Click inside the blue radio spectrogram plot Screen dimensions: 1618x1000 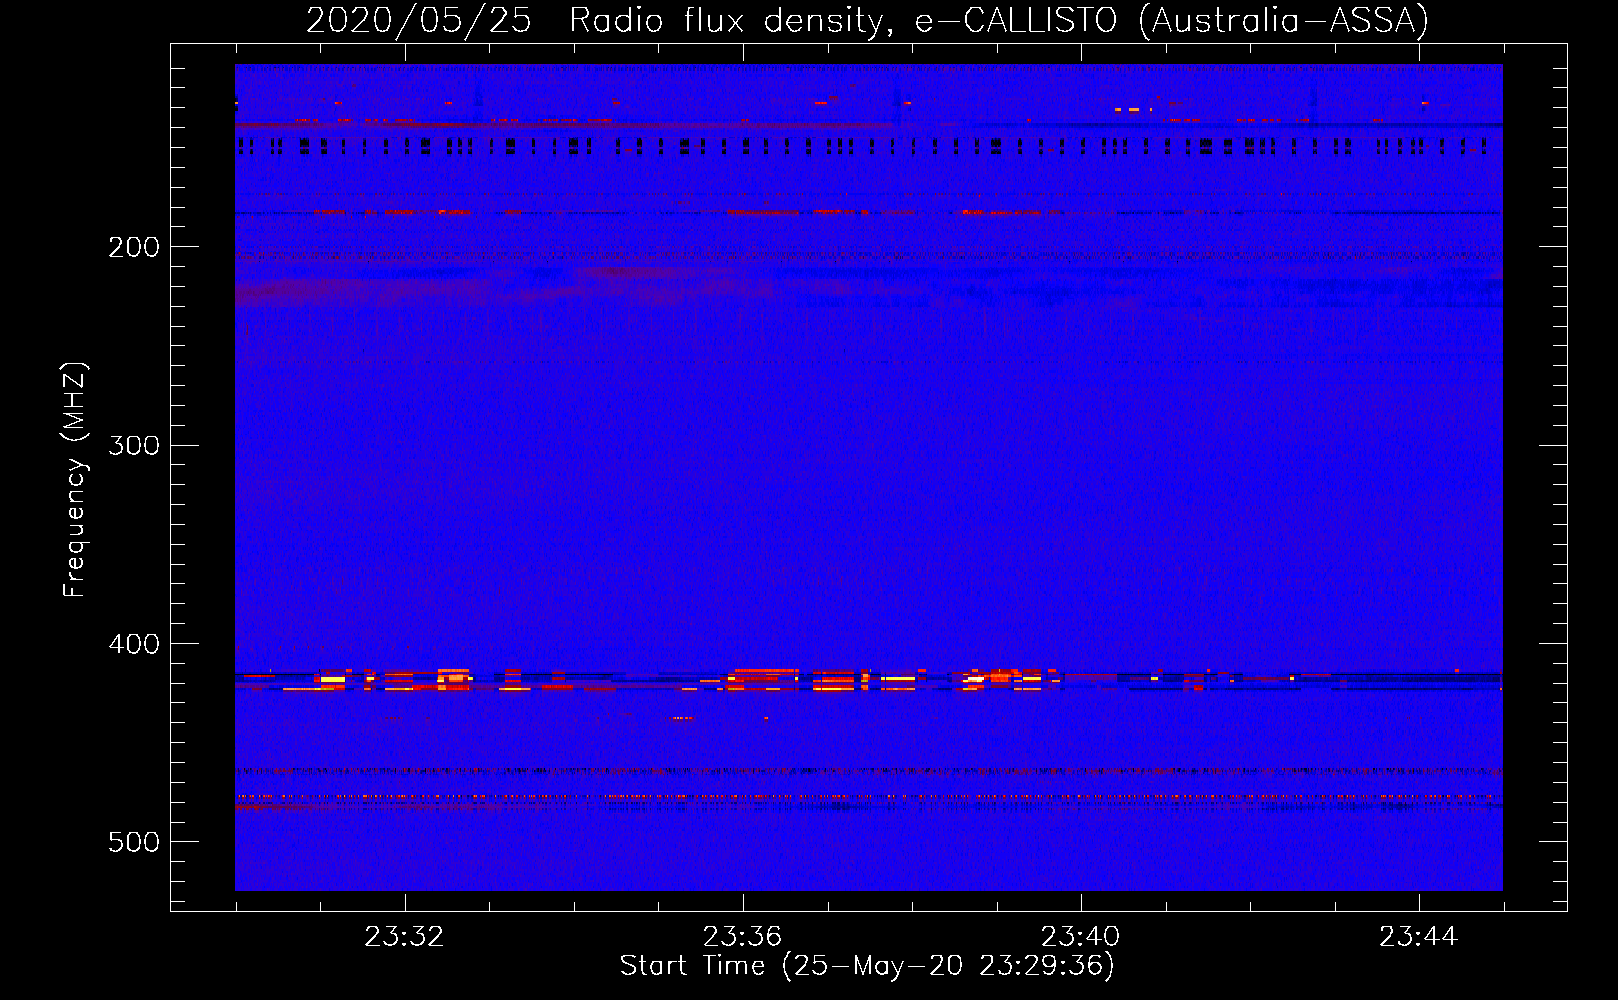coord(869,477)
